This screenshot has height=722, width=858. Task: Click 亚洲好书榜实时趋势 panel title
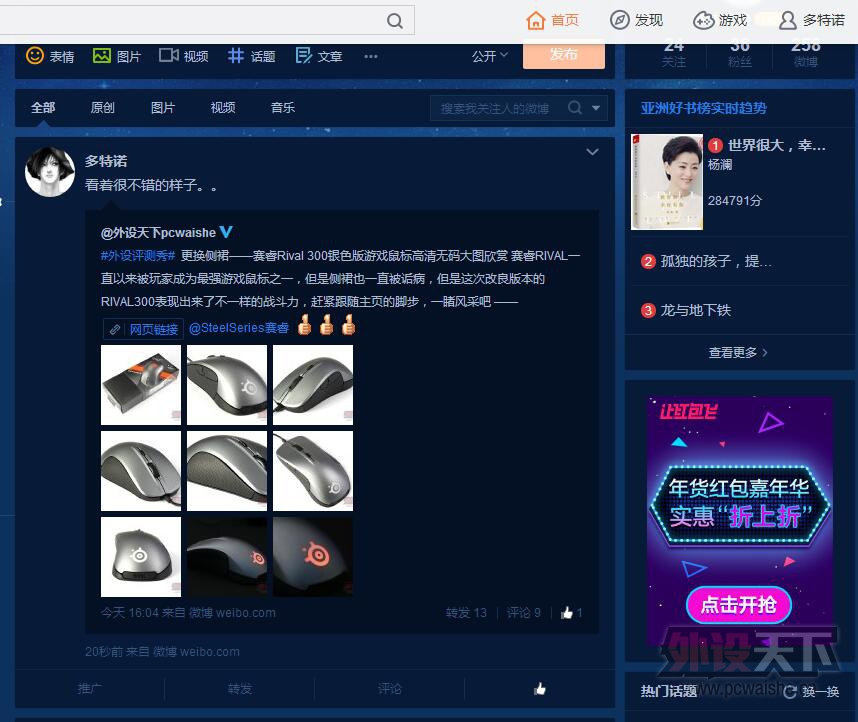click(x=704, y=108)
